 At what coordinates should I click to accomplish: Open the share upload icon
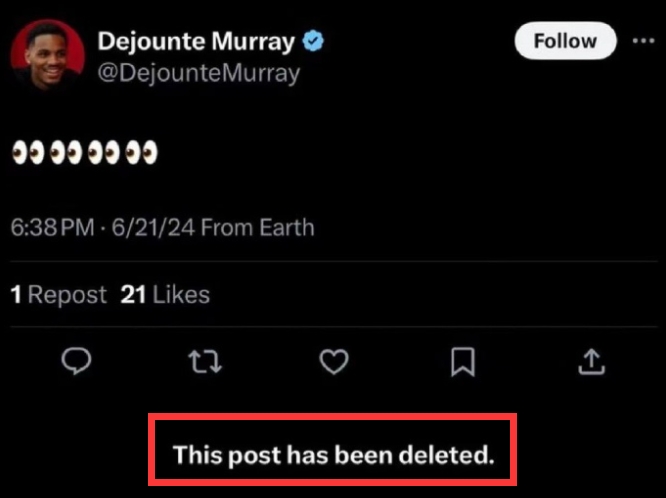pos(591,362)
